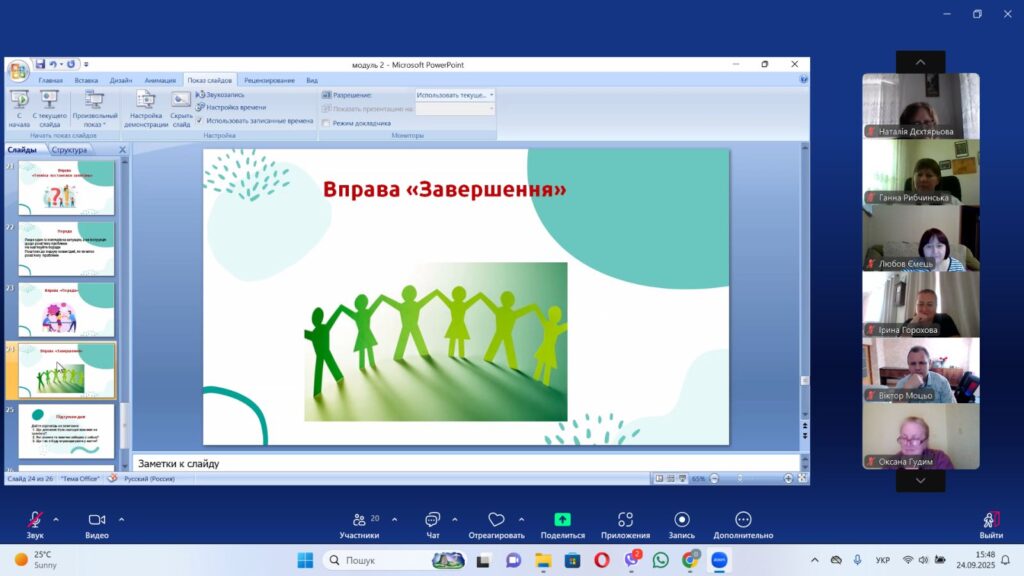1024x576 pixels.
Task: Uncheck Использовать записанные времена checkbox
Action: pyautogui.click(x=200, y=120)
